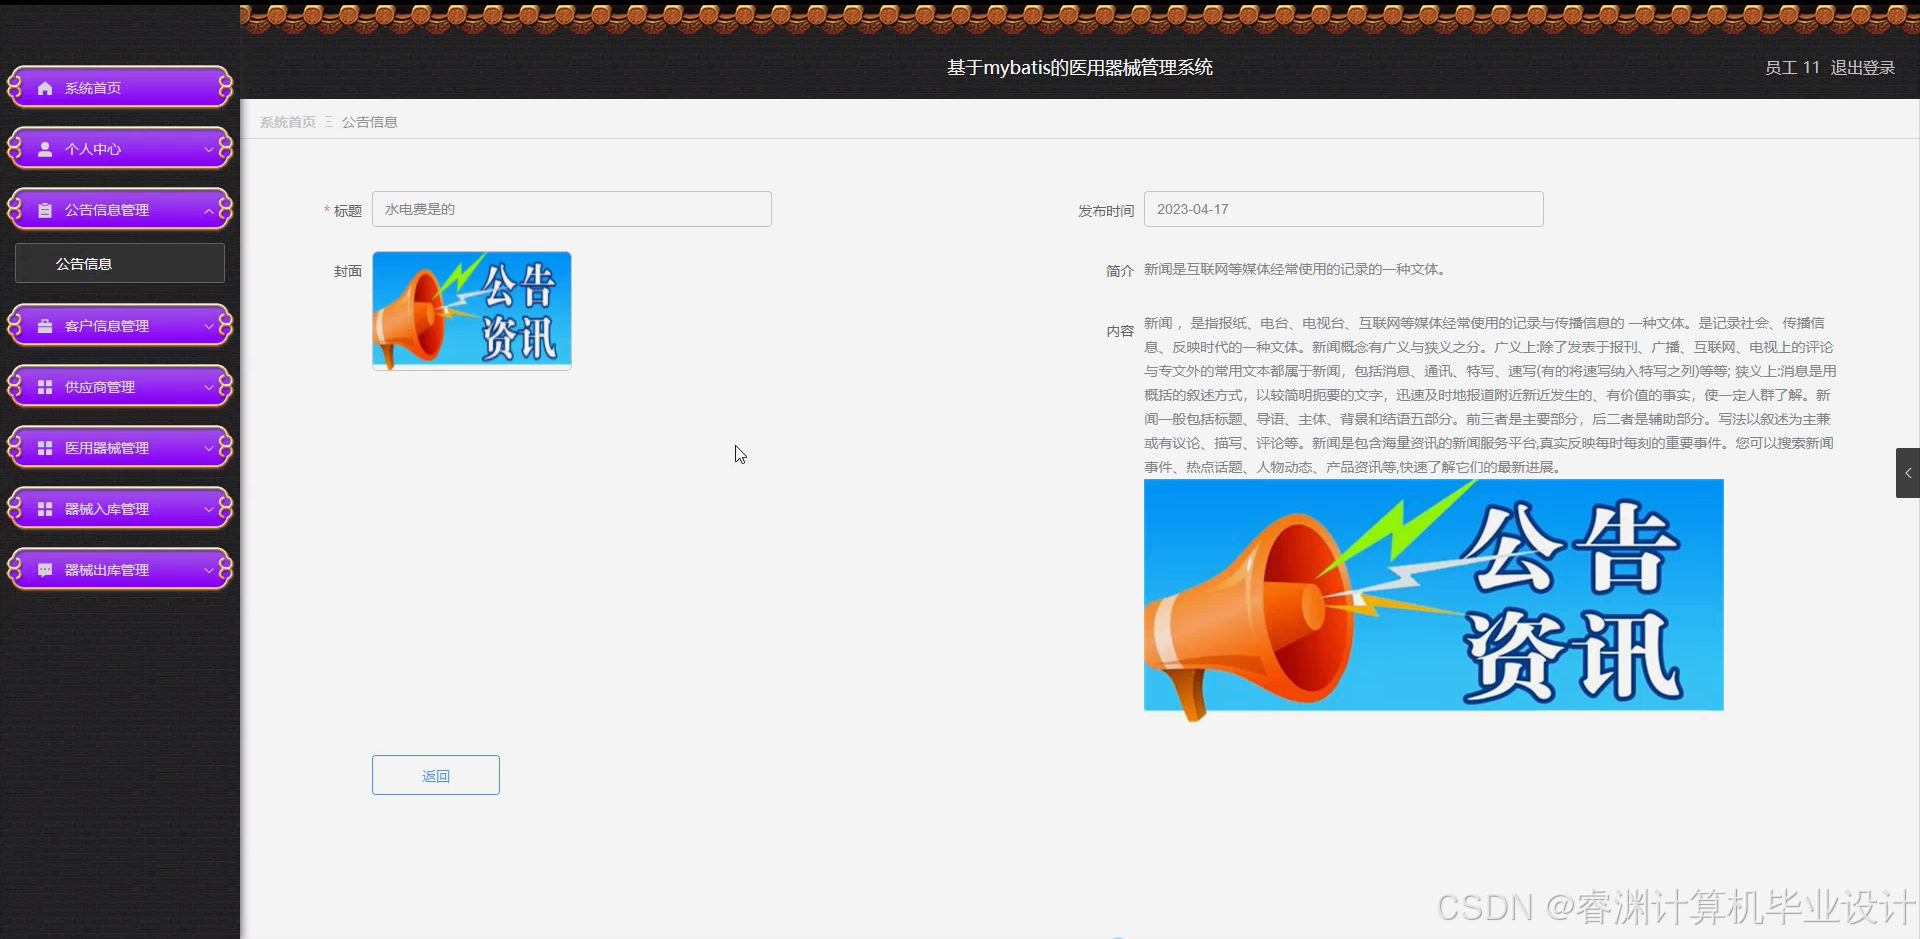The height and width of the screenshot is (939, 1920).
Task: Open 系统首页 from the breadcrumb
Action: 287,121
